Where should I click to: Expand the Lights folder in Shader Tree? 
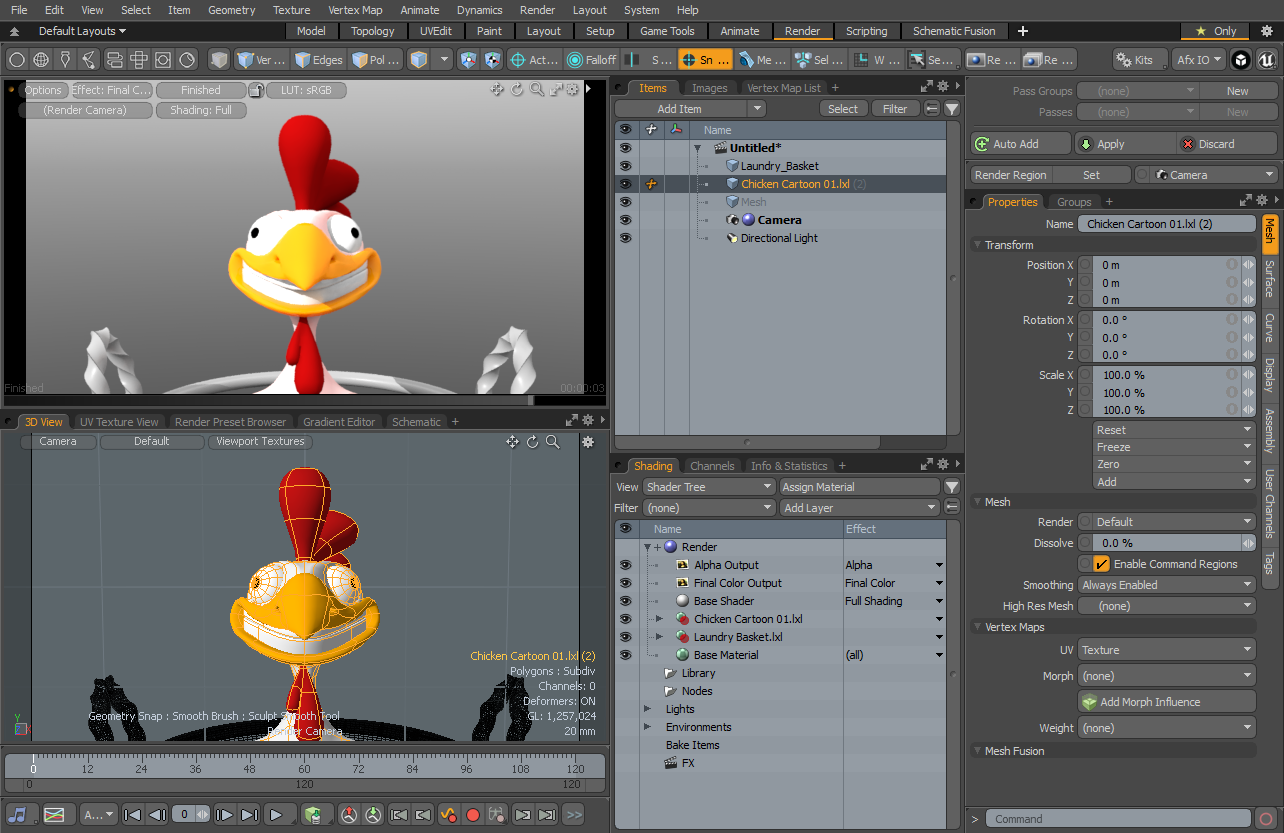(648, 709)
